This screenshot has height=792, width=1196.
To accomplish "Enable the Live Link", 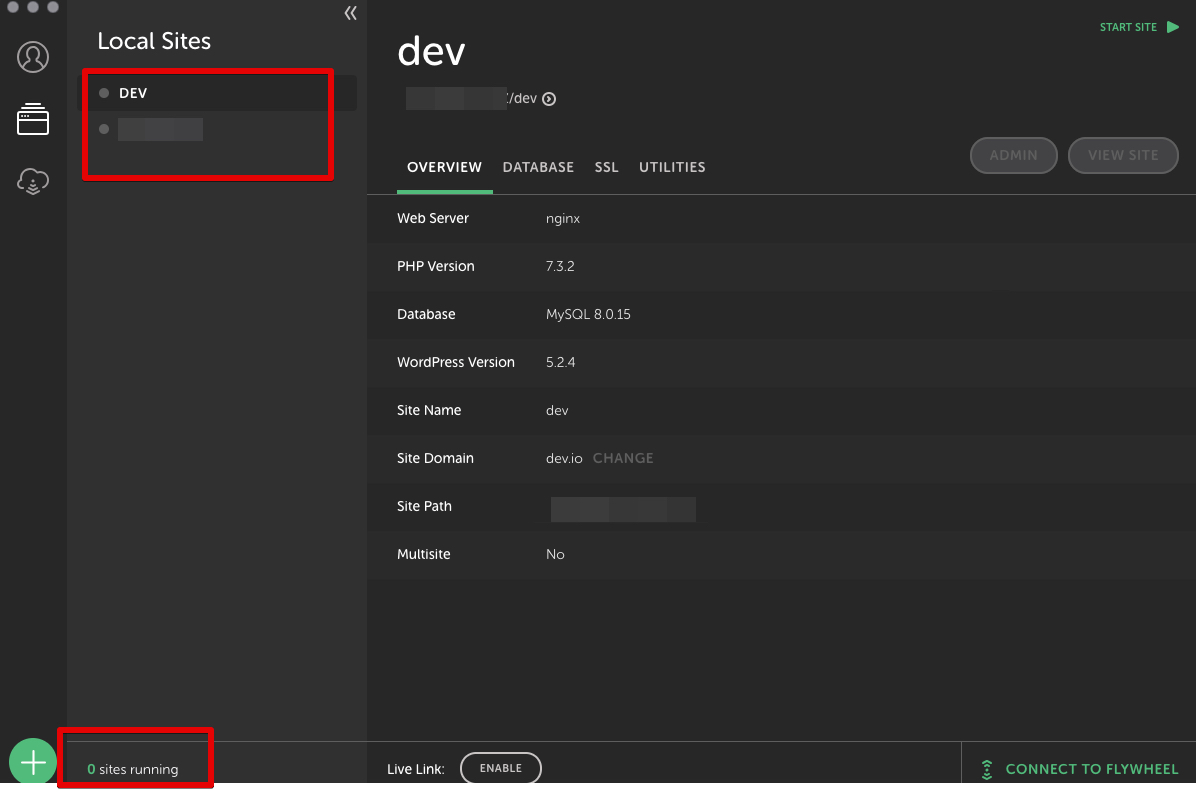I will (x=500, y=768).
